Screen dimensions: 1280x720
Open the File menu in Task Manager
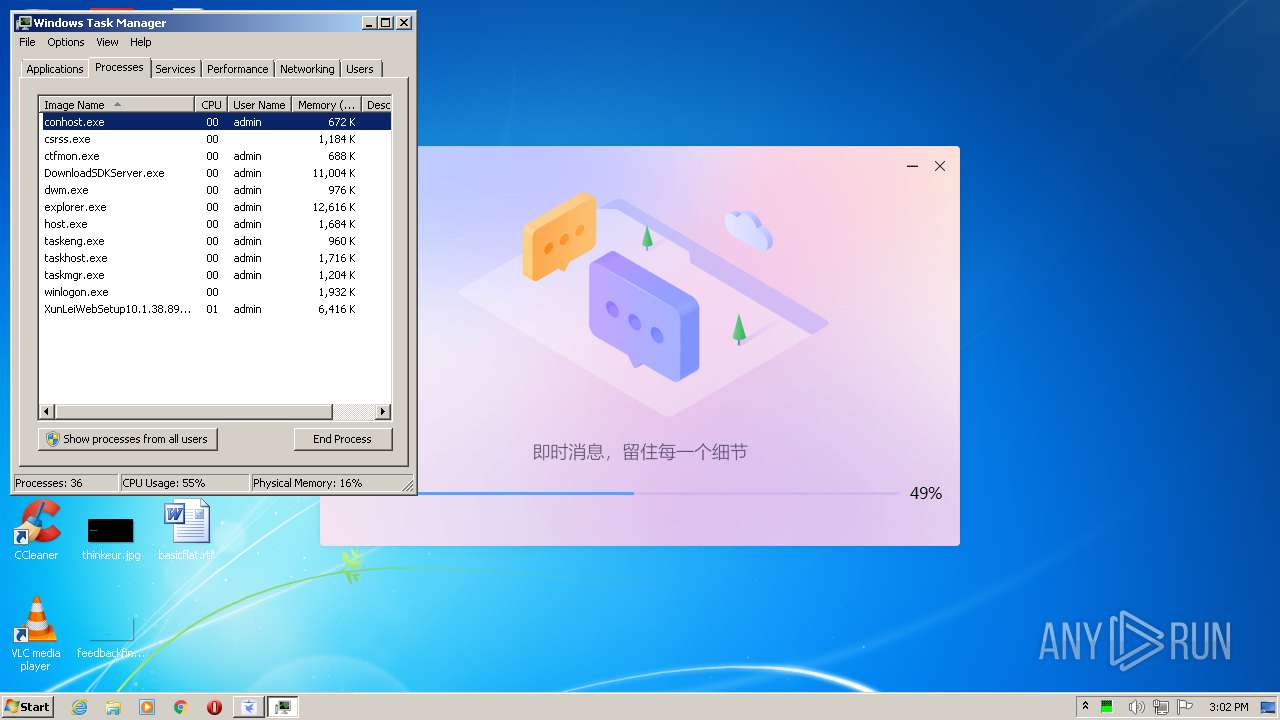tap(27, 42)
